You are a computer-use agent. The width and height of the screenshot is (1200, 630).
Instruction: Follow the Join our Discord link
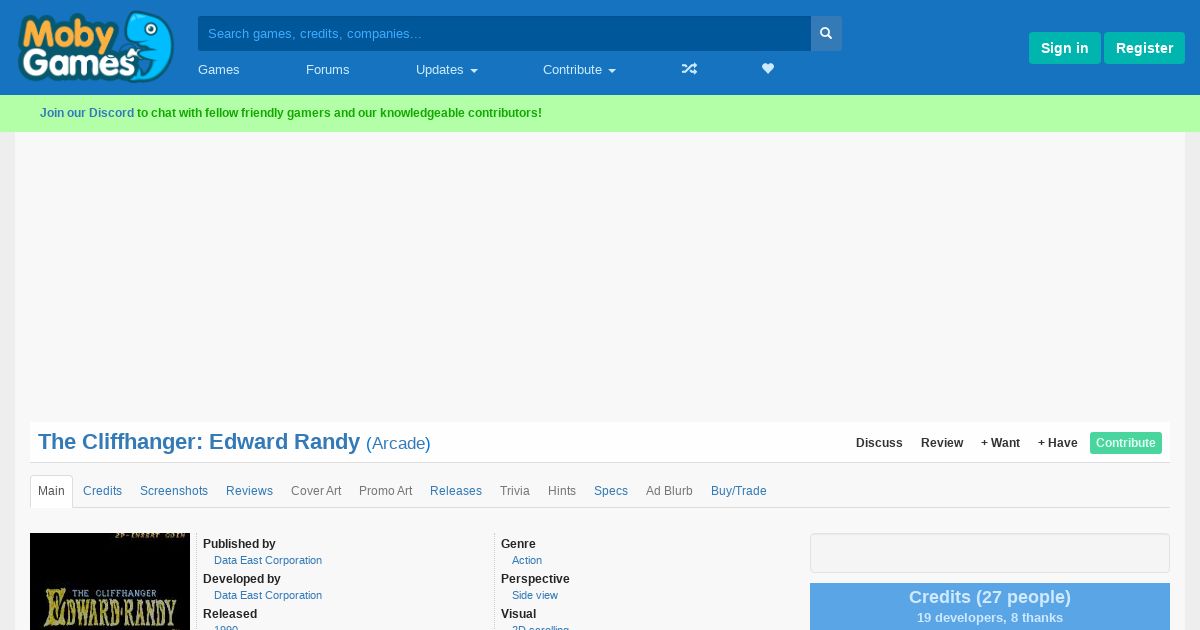pyautogui.click(x=87, y=113)
